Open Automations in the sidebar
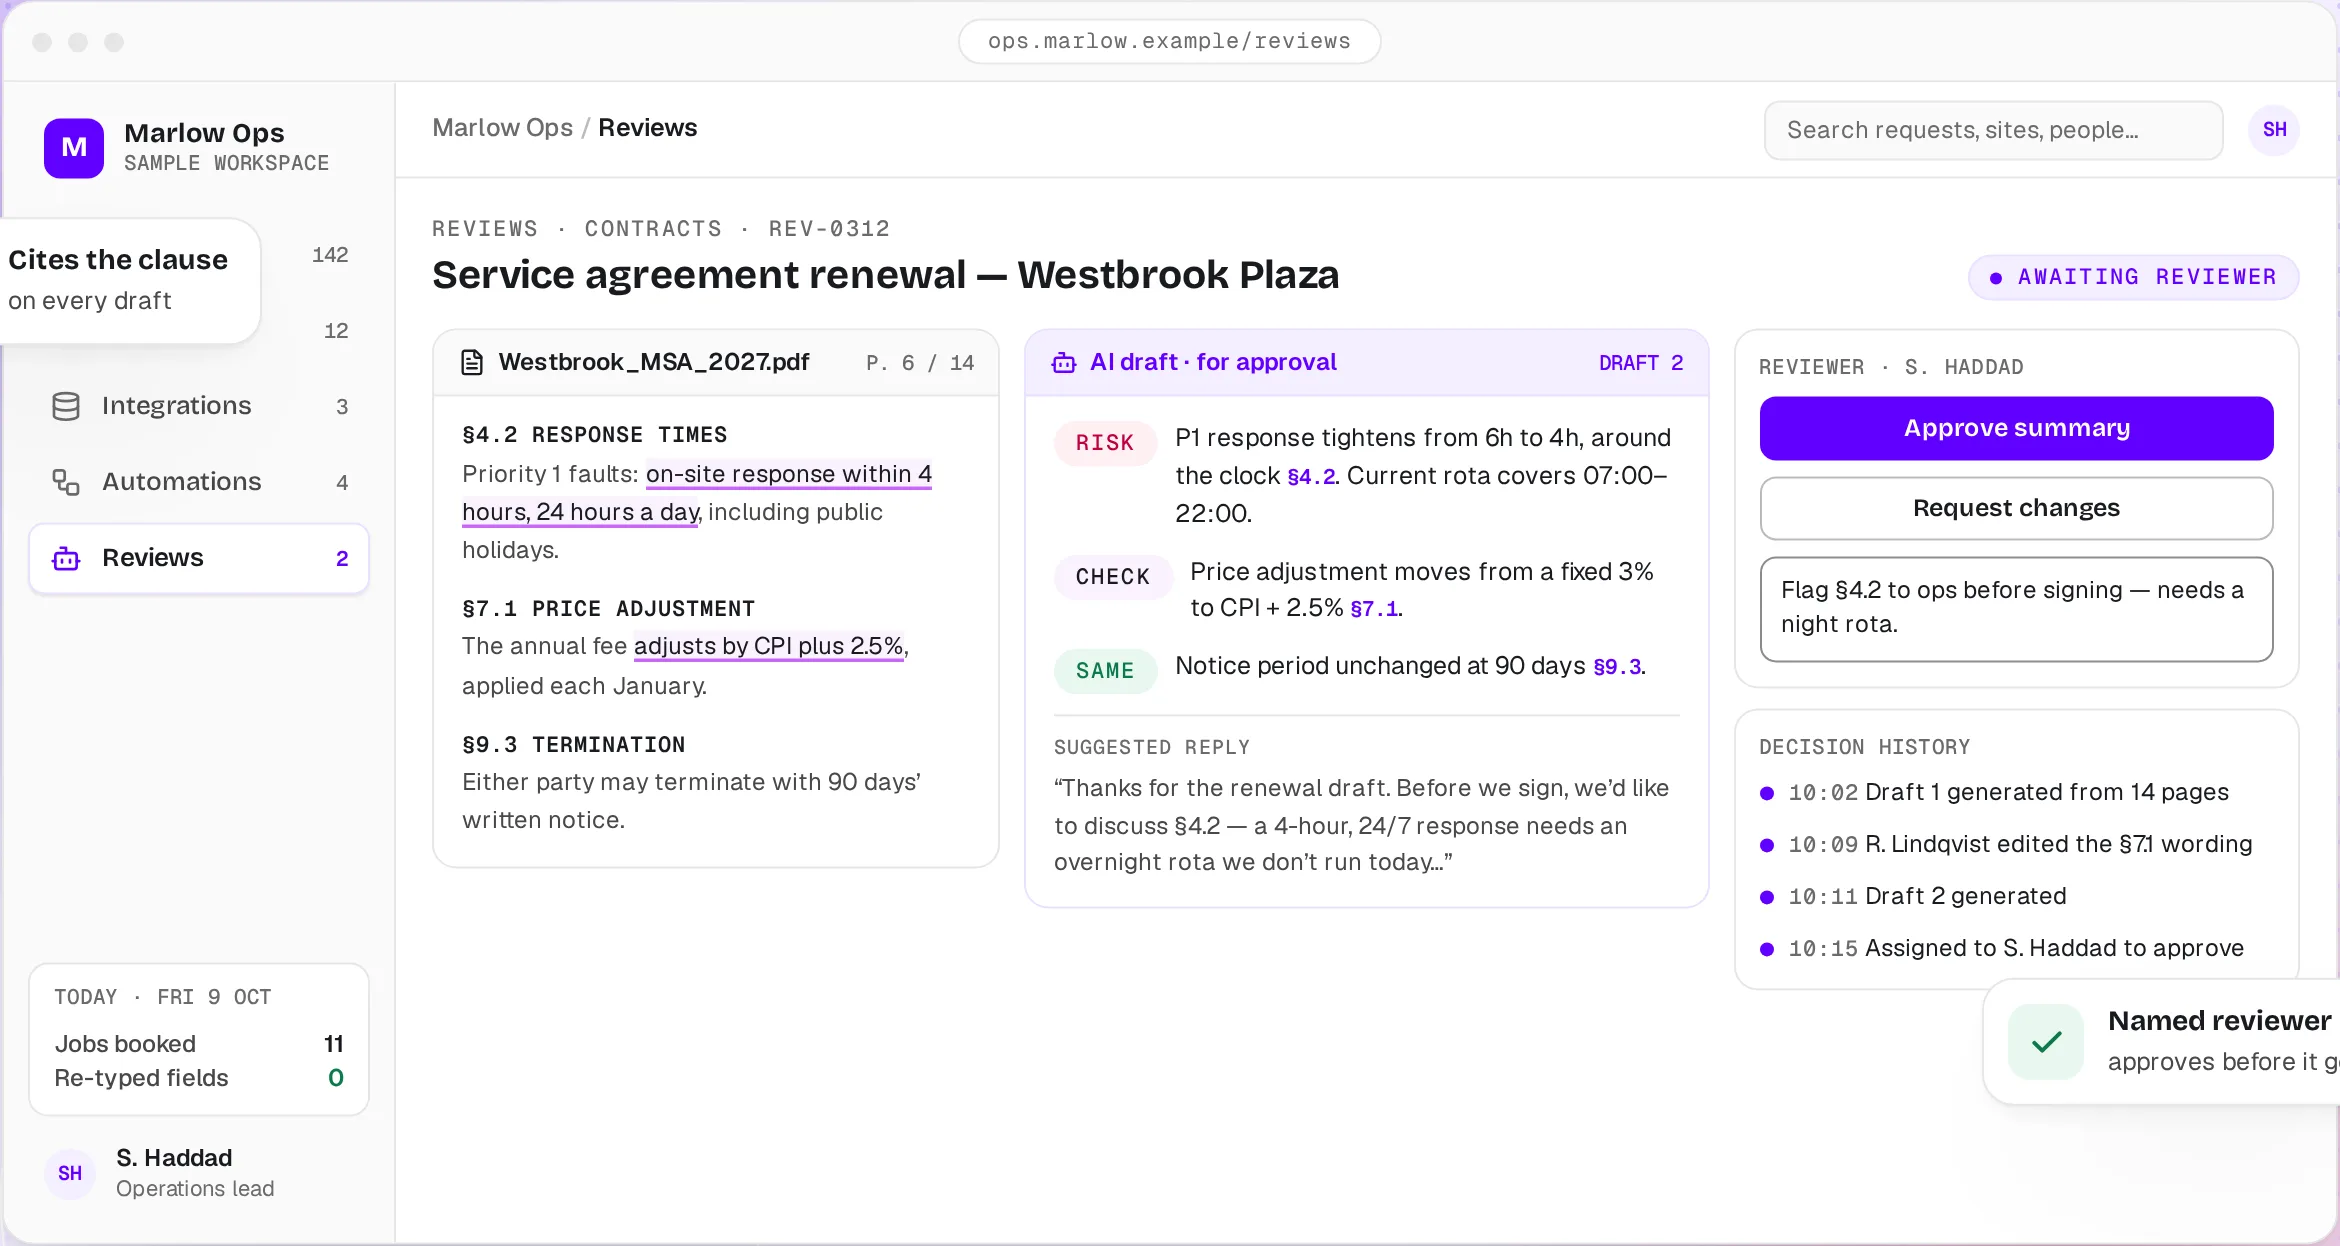2340x1246 pixels. (x=199, y=482)
